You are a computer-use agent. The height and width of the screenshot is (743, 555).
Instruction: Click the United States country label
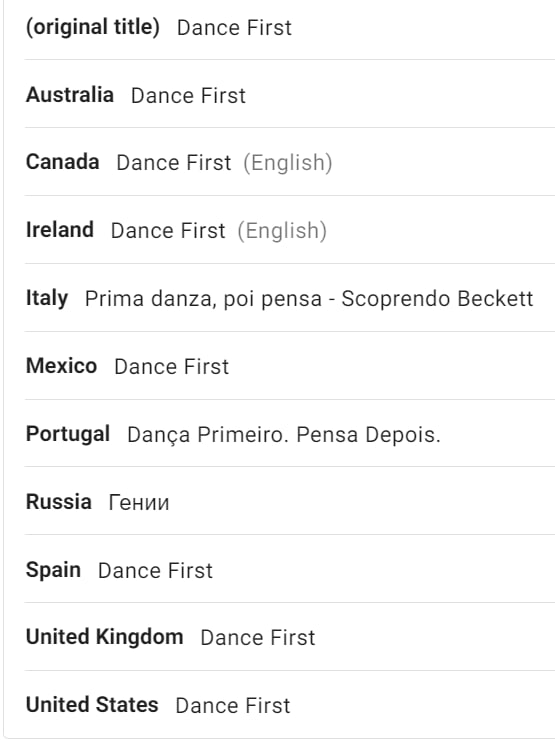point(92,705)
